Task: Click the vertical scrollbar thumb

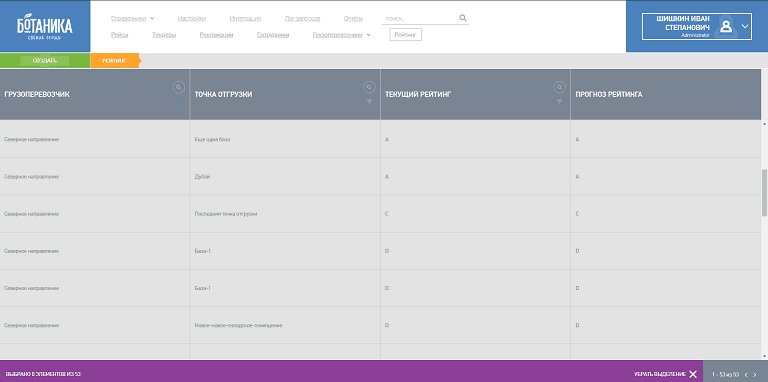Action: click(765, 193)
